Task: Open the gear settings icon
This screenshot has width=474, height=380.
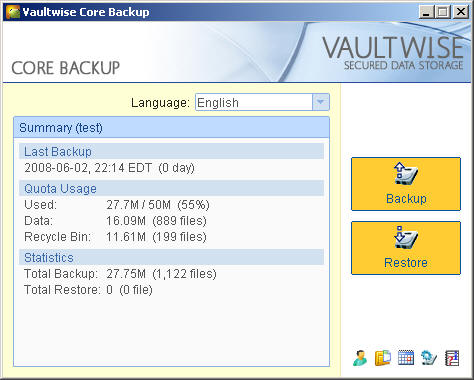Action: point(429,358)
